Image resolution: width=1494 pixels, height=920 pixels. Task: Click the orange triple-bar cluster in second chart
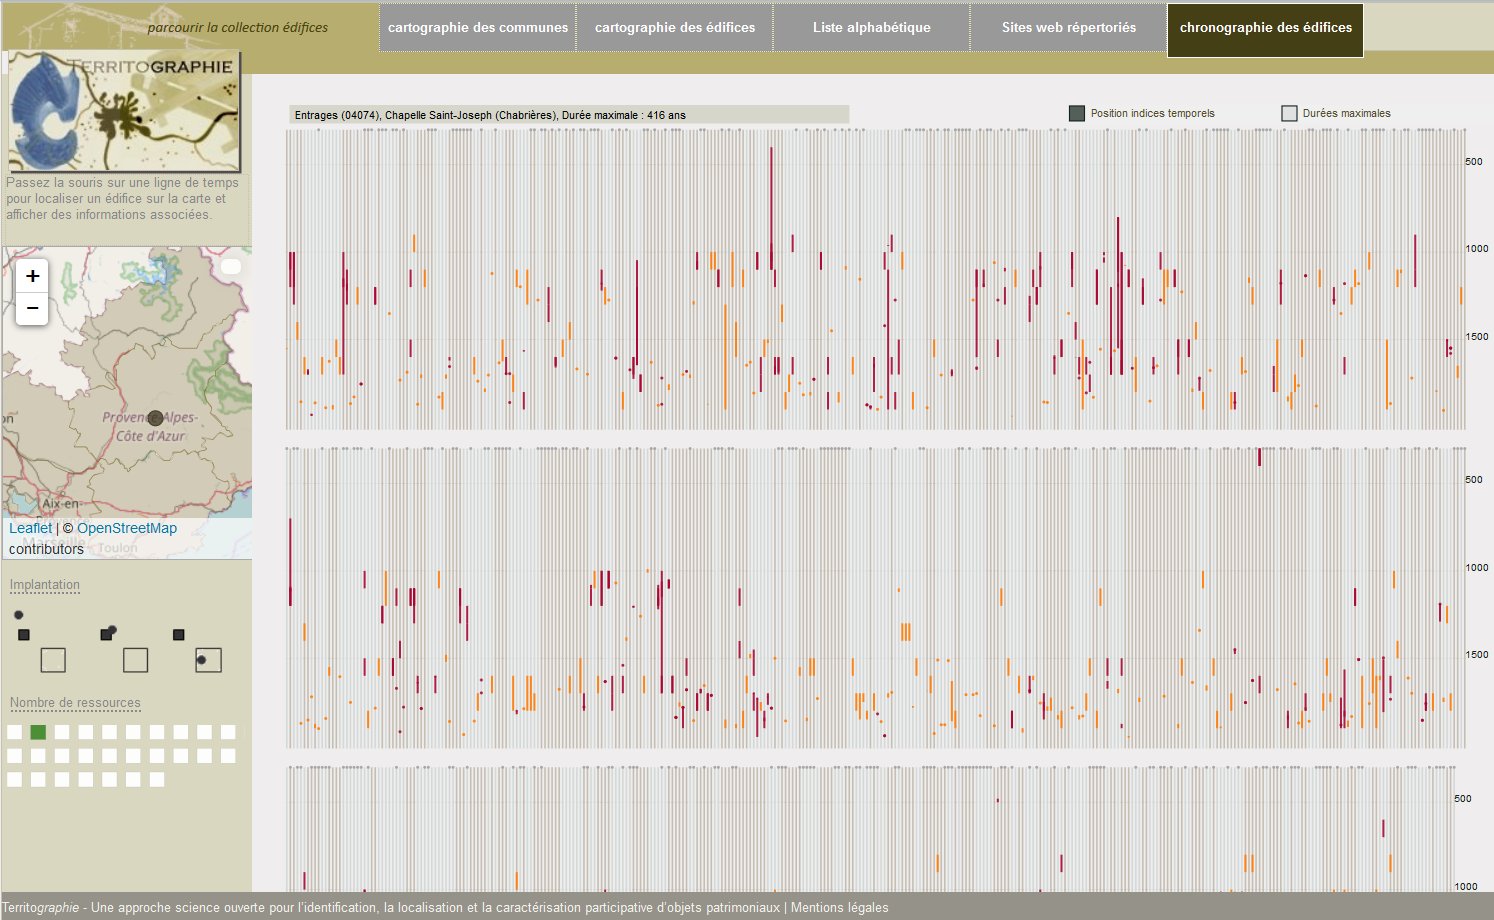tap(905, 632)
